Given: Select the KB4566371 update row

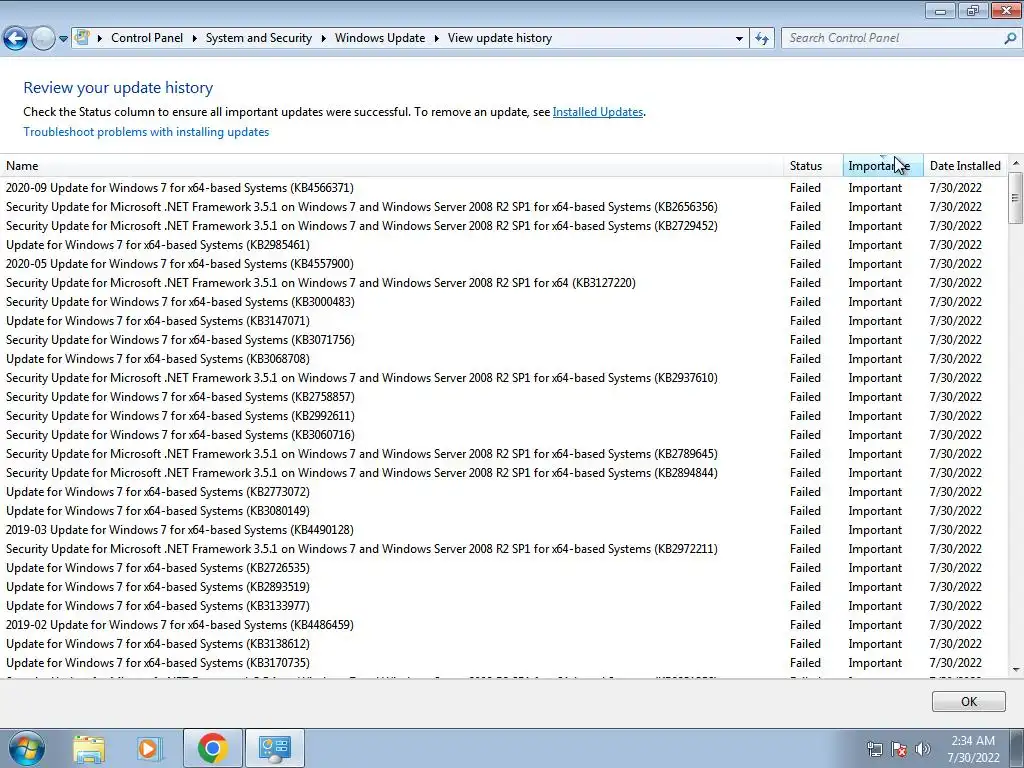Looking at the screenshot, I should point(503,188).
